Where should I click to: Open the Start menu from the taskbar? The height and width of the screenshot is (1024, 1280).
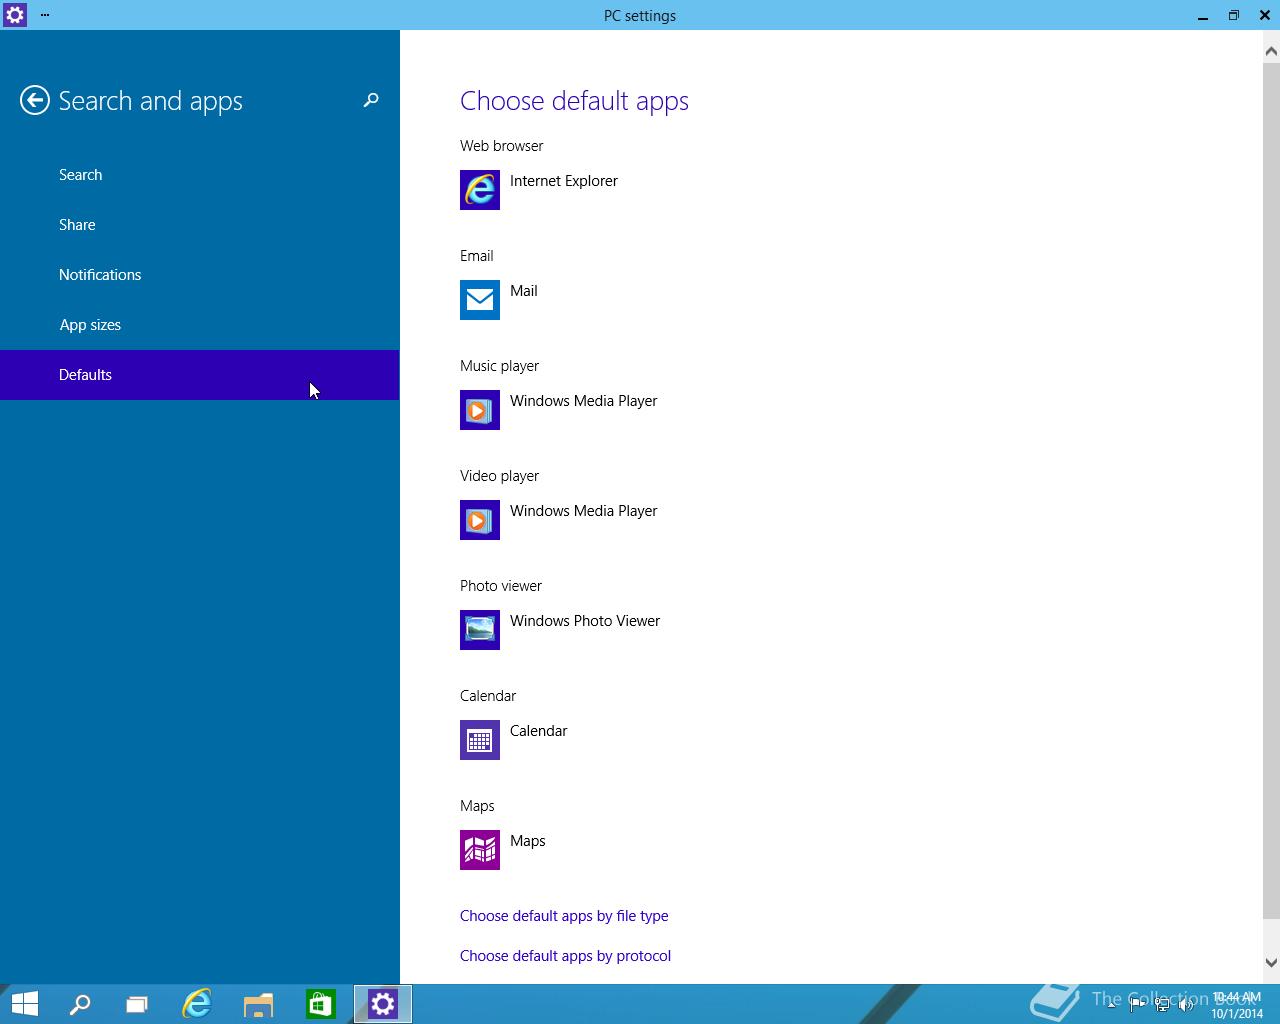tap(24, 1004)
